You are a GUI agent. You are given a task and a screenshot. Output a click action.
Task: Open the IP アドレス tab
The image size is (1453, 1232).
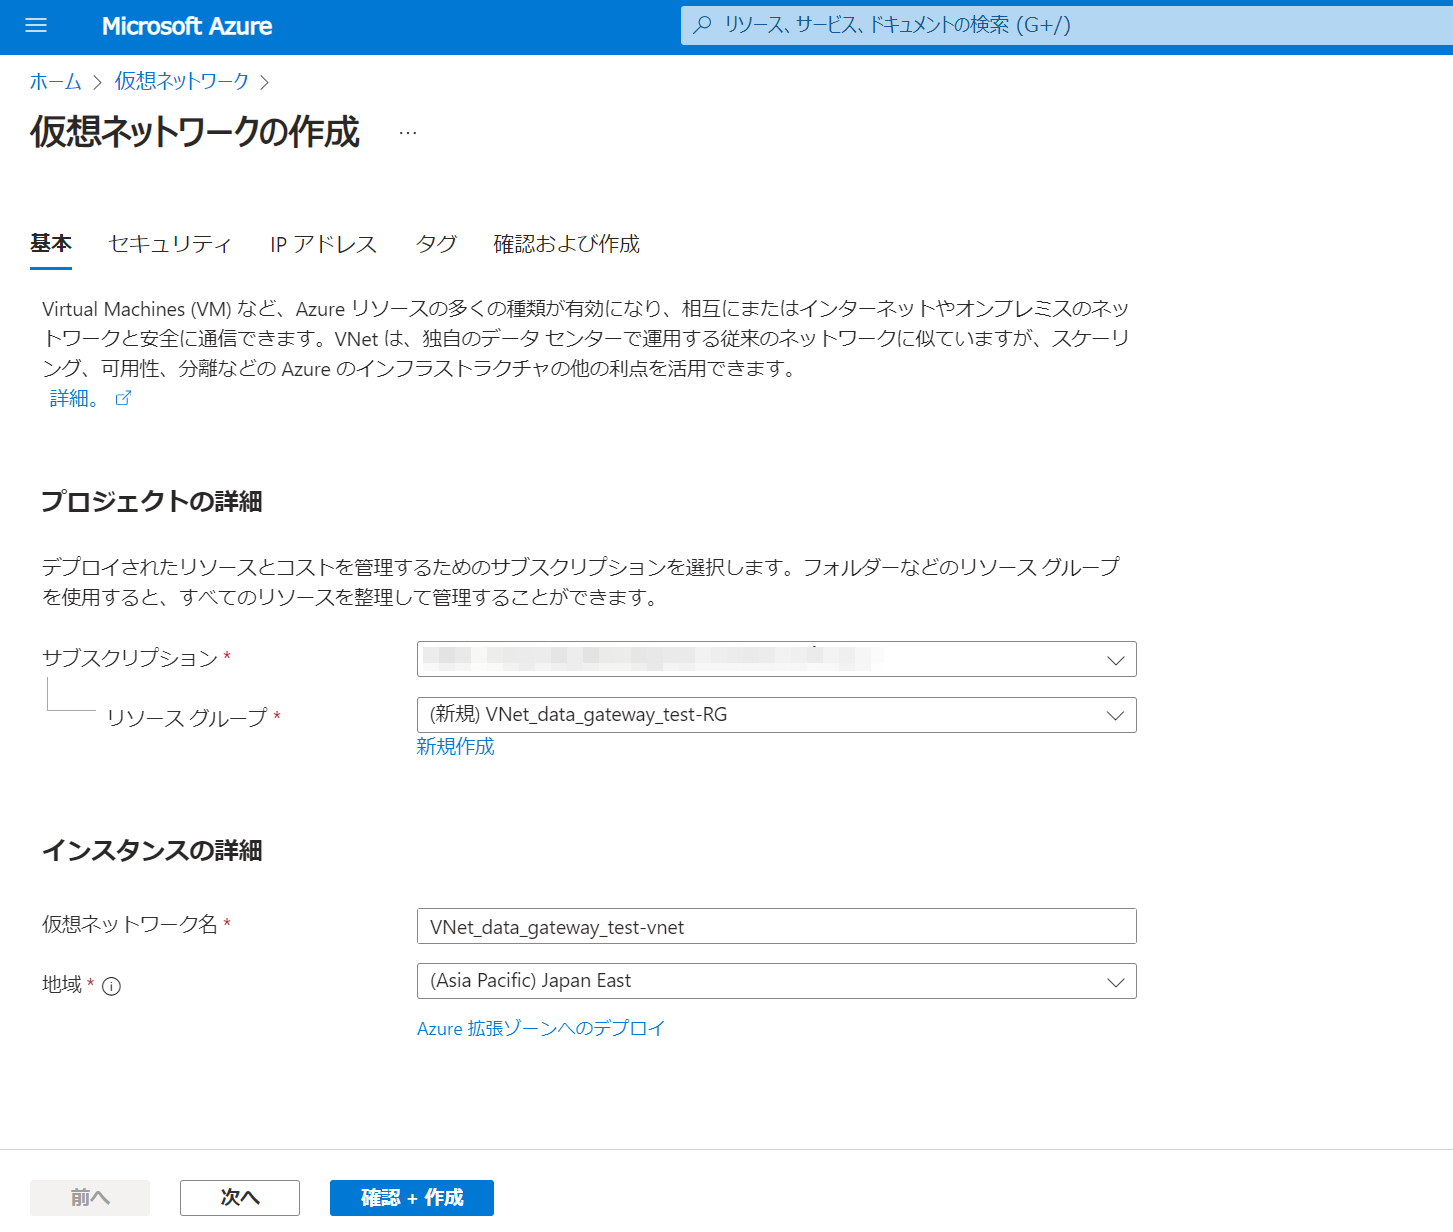click(322, 244)
